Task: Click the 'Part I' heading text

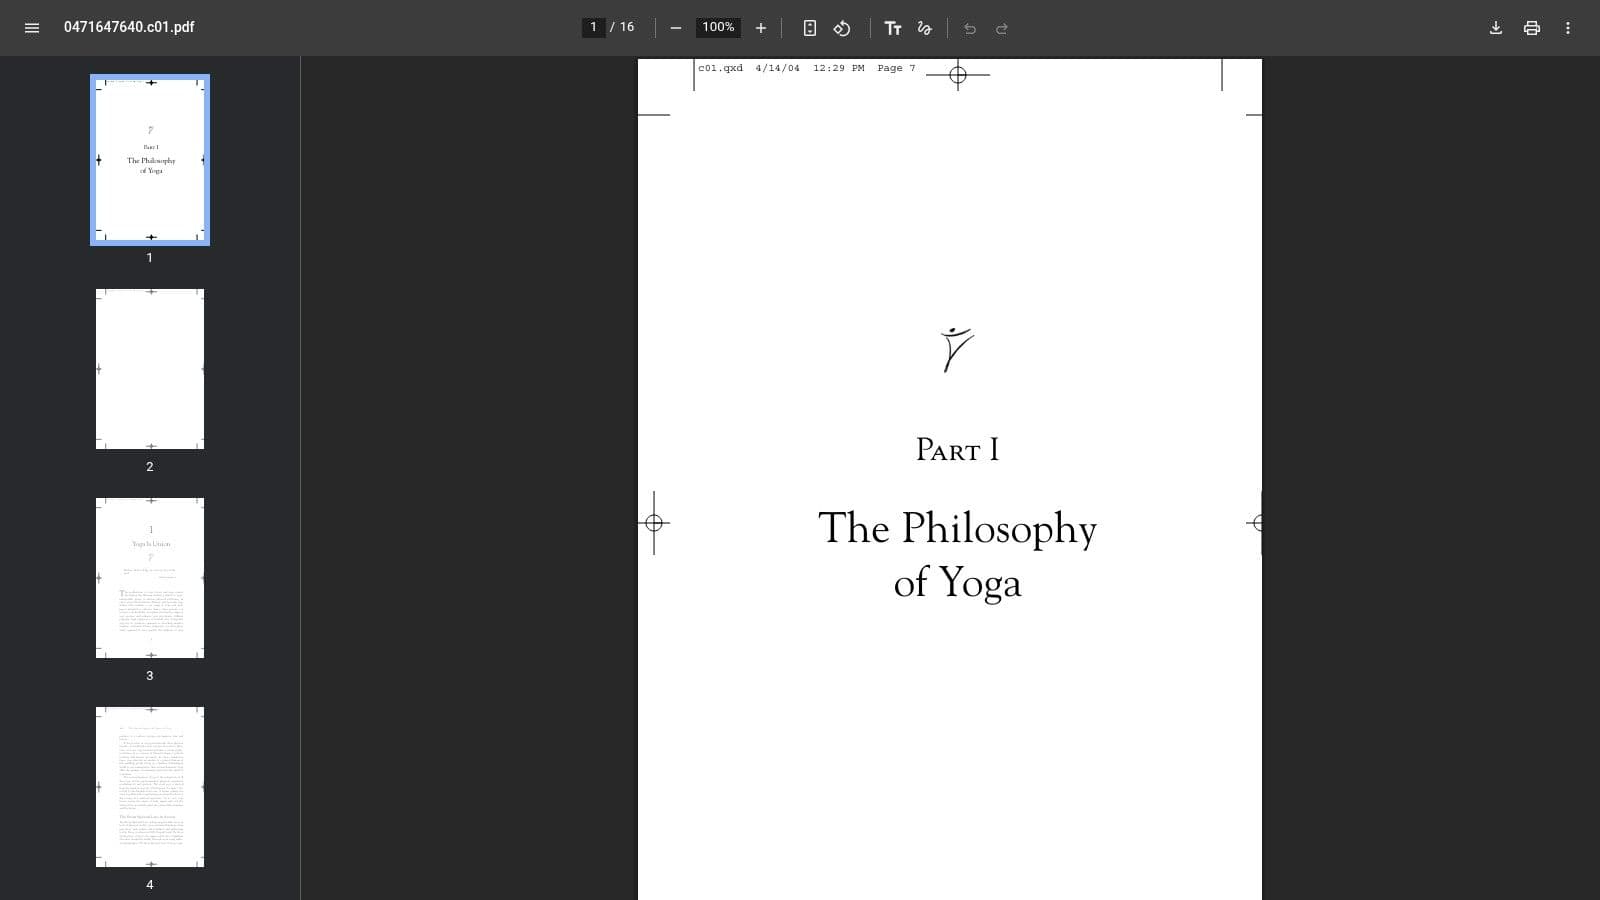Action: (958, 450)
